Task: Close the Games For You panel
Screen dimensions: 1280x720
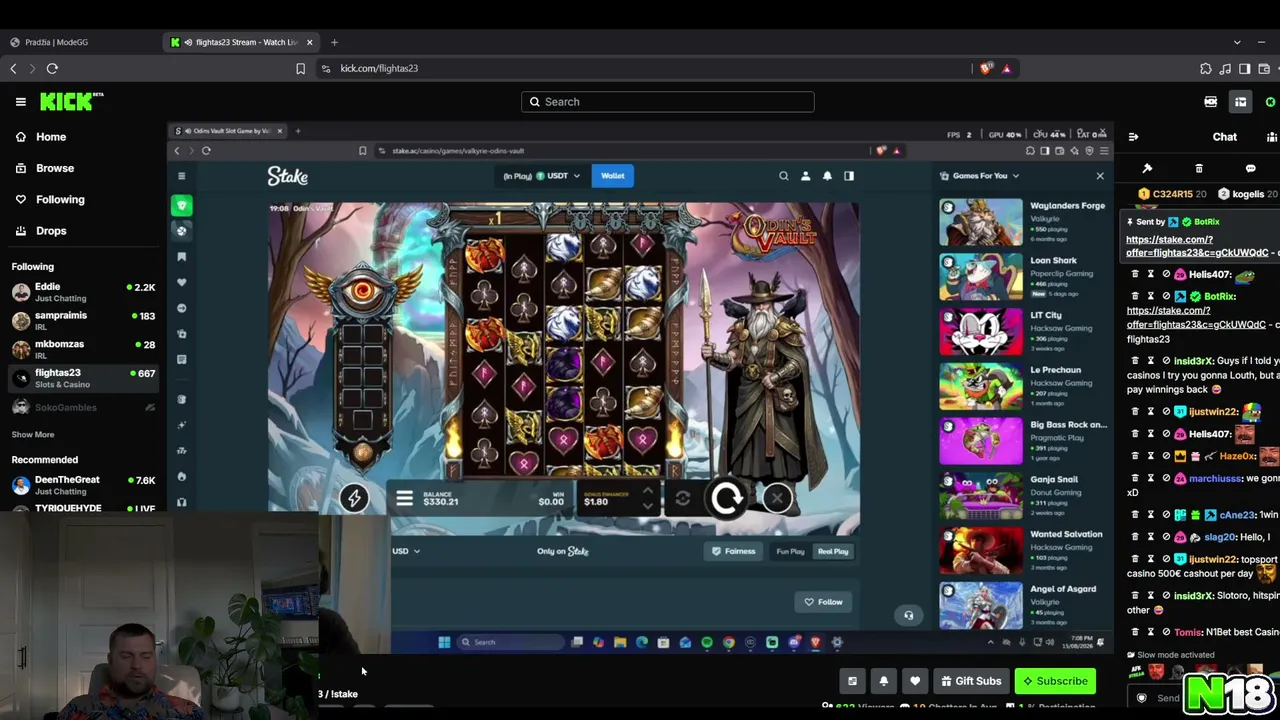Action: coord(1100,176)
